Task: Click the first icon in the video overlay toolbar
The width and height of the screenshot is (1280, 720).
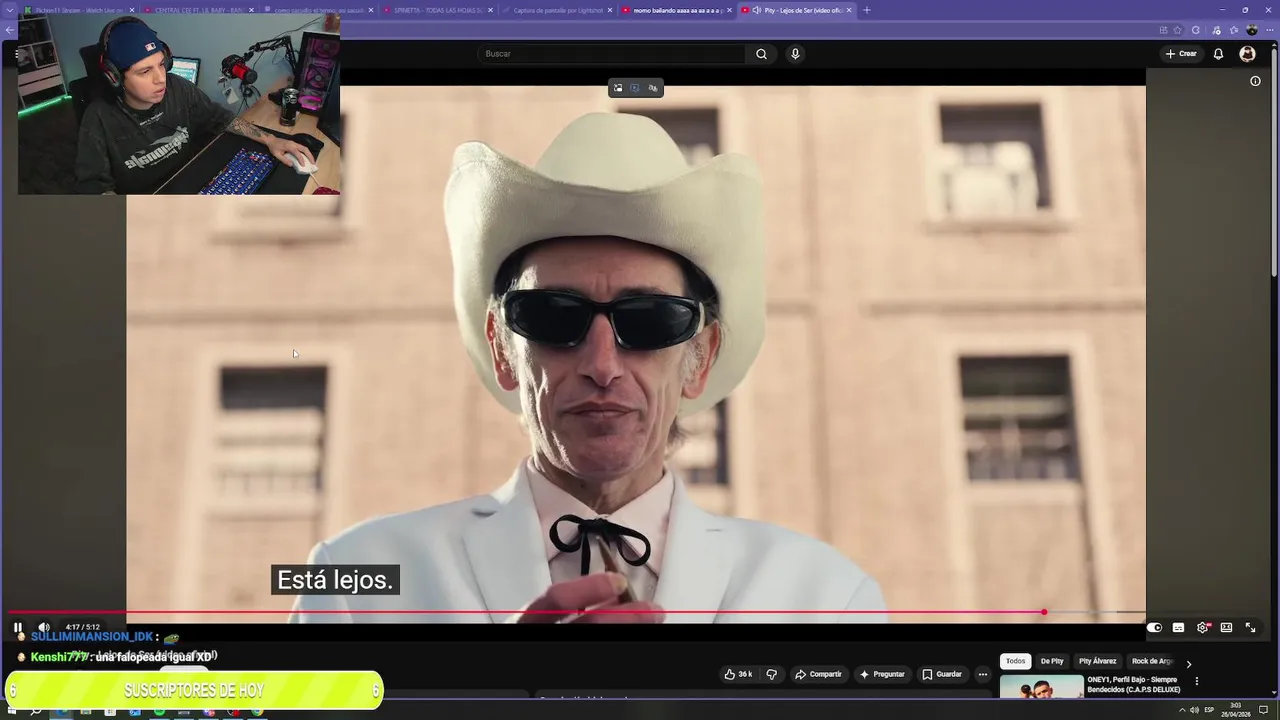Action: tap(618, 88)
